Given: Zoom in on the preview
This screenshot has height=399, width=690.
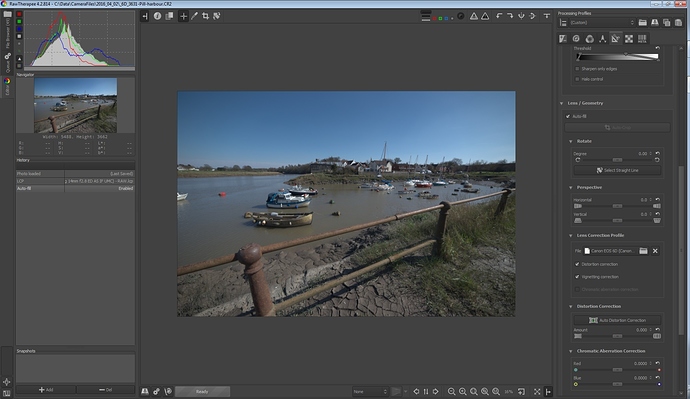Looking at the screenshot, I should [462, 391].
